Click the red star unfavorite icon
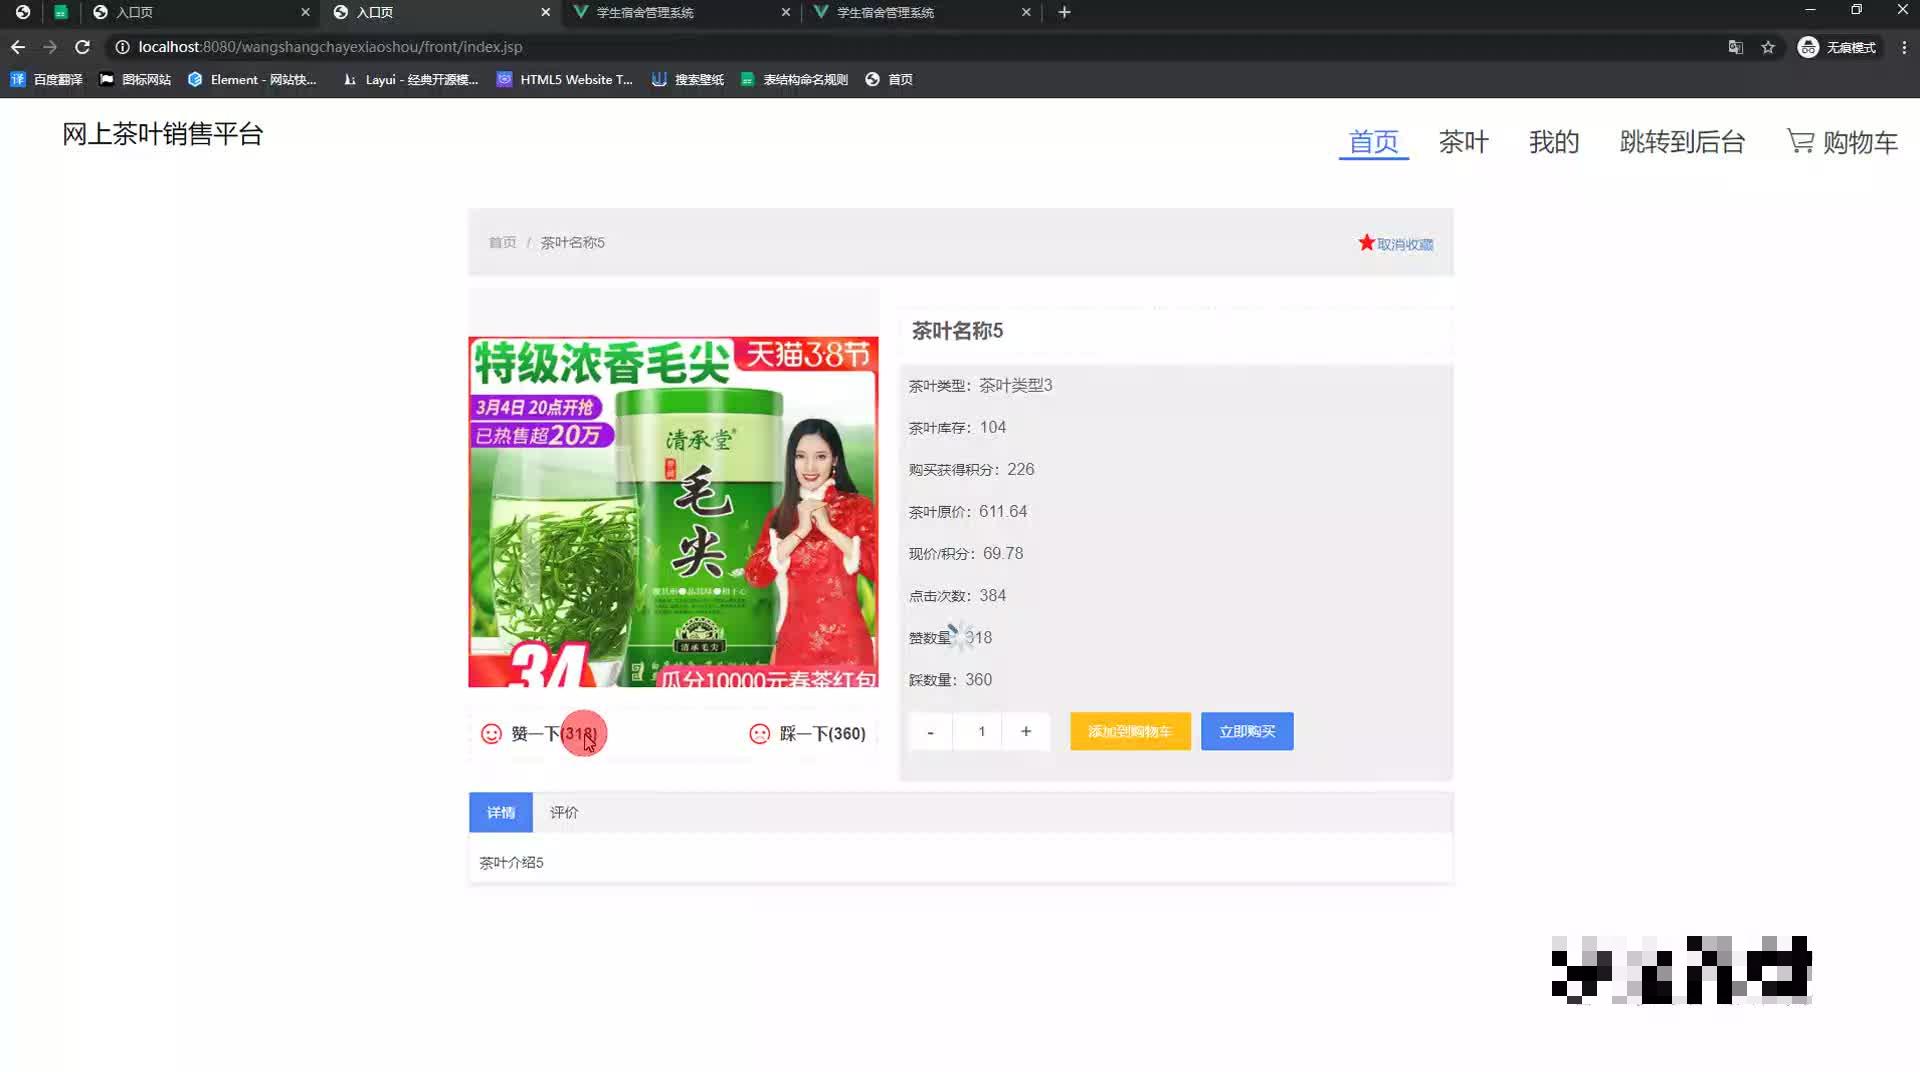This screenshot has width=1920, height=1072. (1366, 243)
